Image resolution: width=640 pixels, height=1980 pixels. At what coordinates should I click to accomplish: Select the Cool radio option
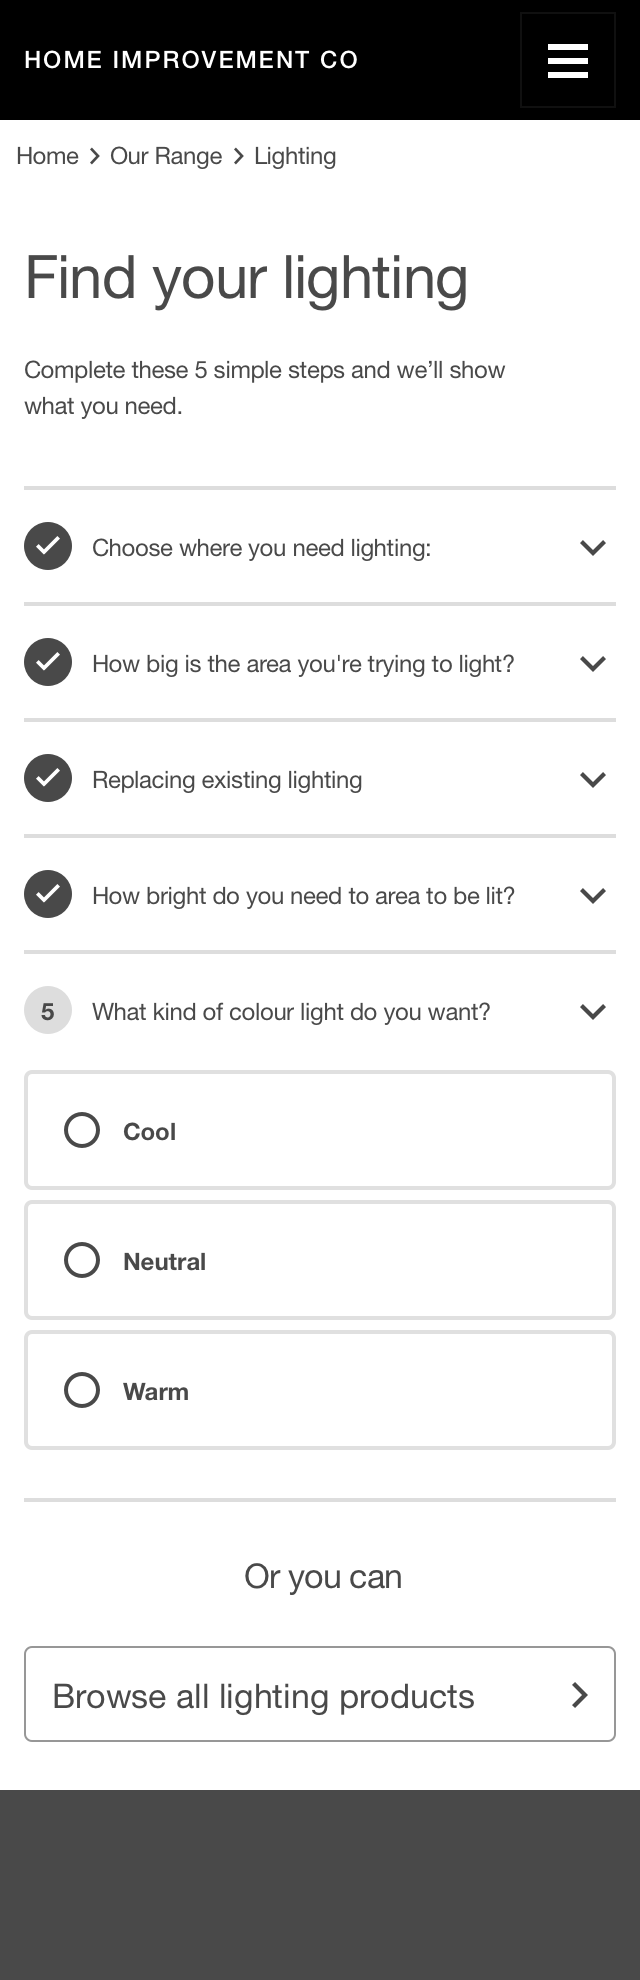(82, 1130)
